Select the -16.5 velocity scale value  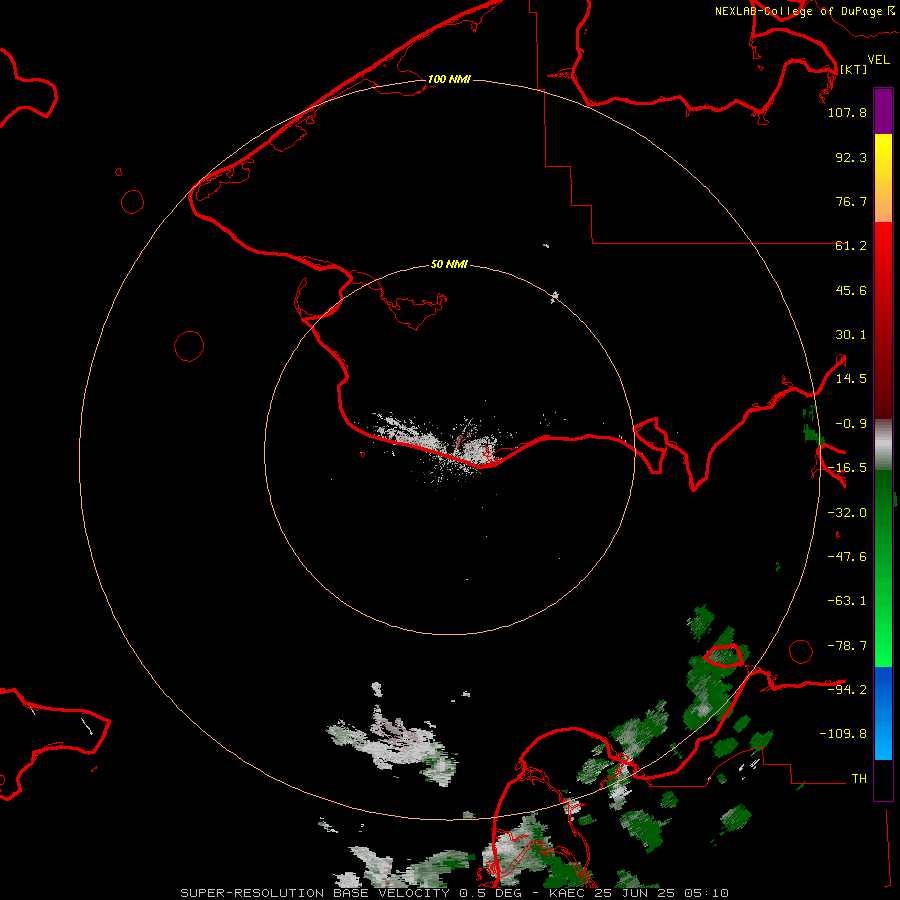(x=847, y=468)
